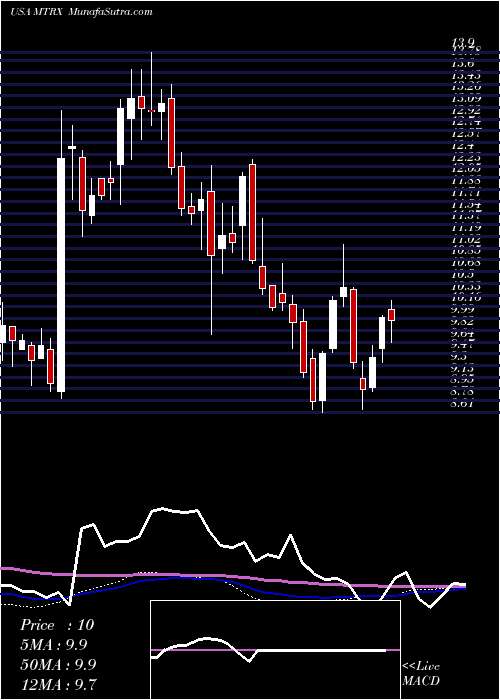The image size is (500, 700).
Task: Click the 10.5 price axis label
Action: click(462, 275)
